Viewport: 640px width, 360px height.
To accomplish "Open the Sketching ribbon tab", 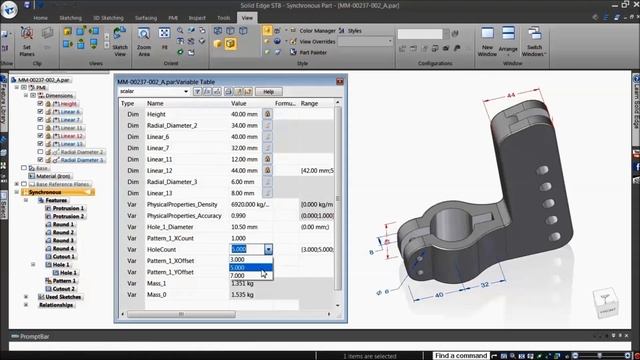I will pyautogui.click(x=71, y=18).
